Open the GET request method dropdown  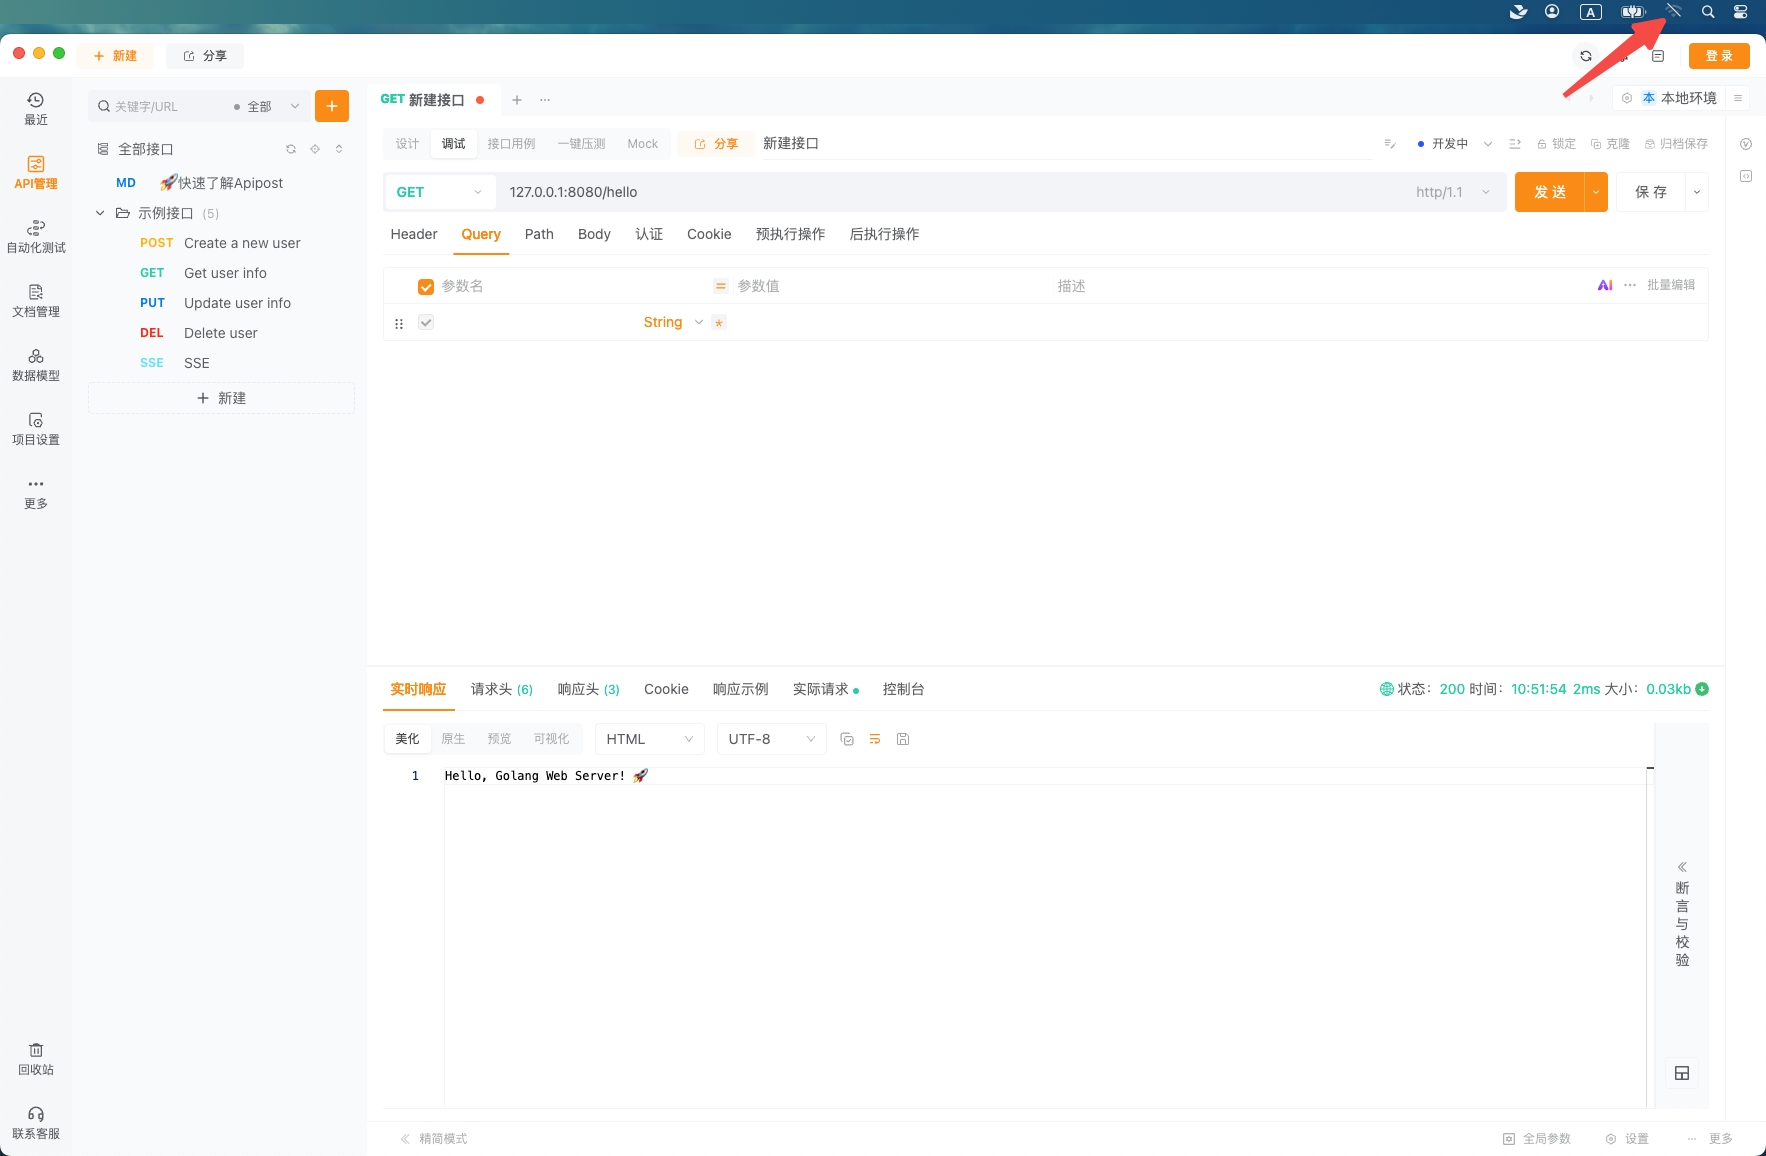(x=439, y=192)
